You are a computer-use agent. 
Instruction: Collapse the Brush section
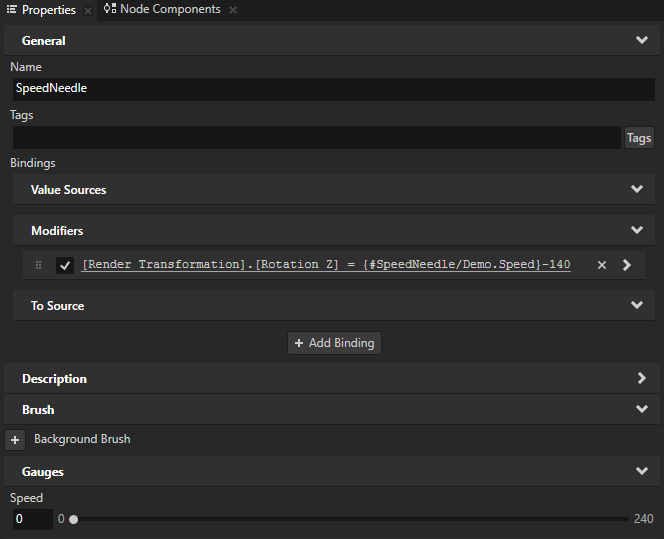click(642, 409)
